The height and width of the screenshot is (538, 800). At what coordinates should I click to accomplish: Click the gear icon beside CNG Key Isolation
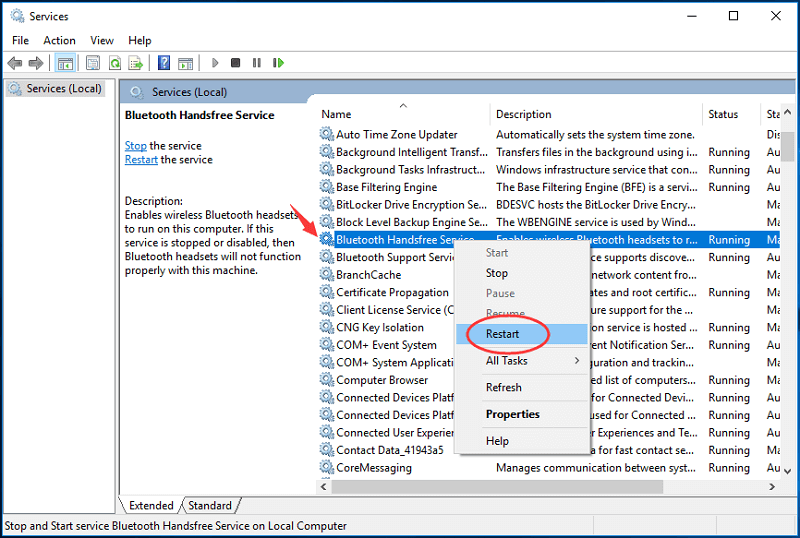(327, 327)
